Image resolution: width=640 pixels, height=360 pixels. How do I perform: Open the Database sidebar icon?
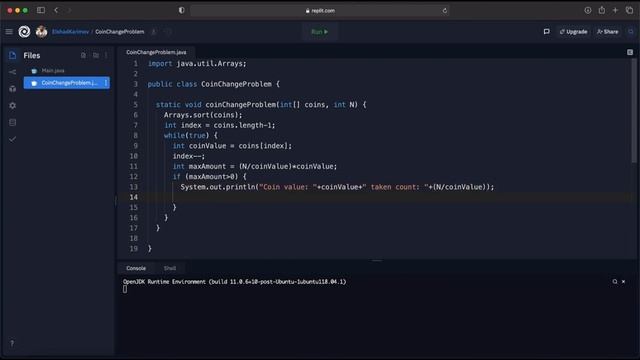[x=13, y=122]
